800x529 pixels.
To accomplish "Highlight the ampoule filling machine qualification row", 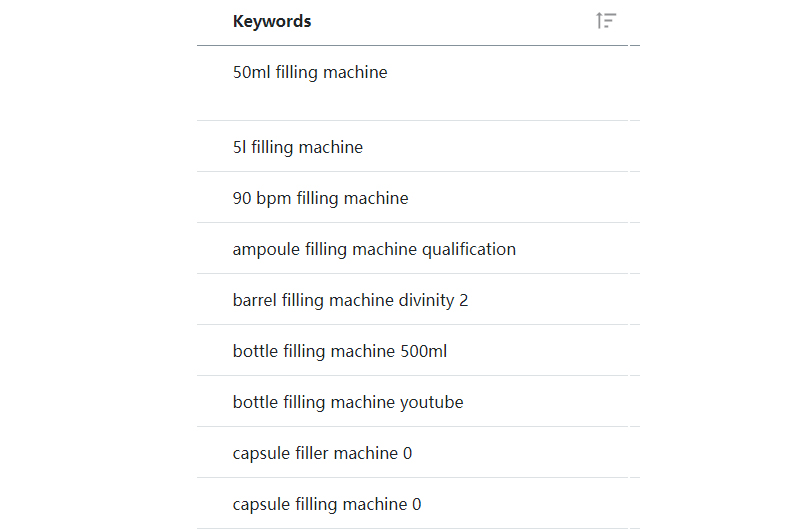I will [x=374, y=249].
